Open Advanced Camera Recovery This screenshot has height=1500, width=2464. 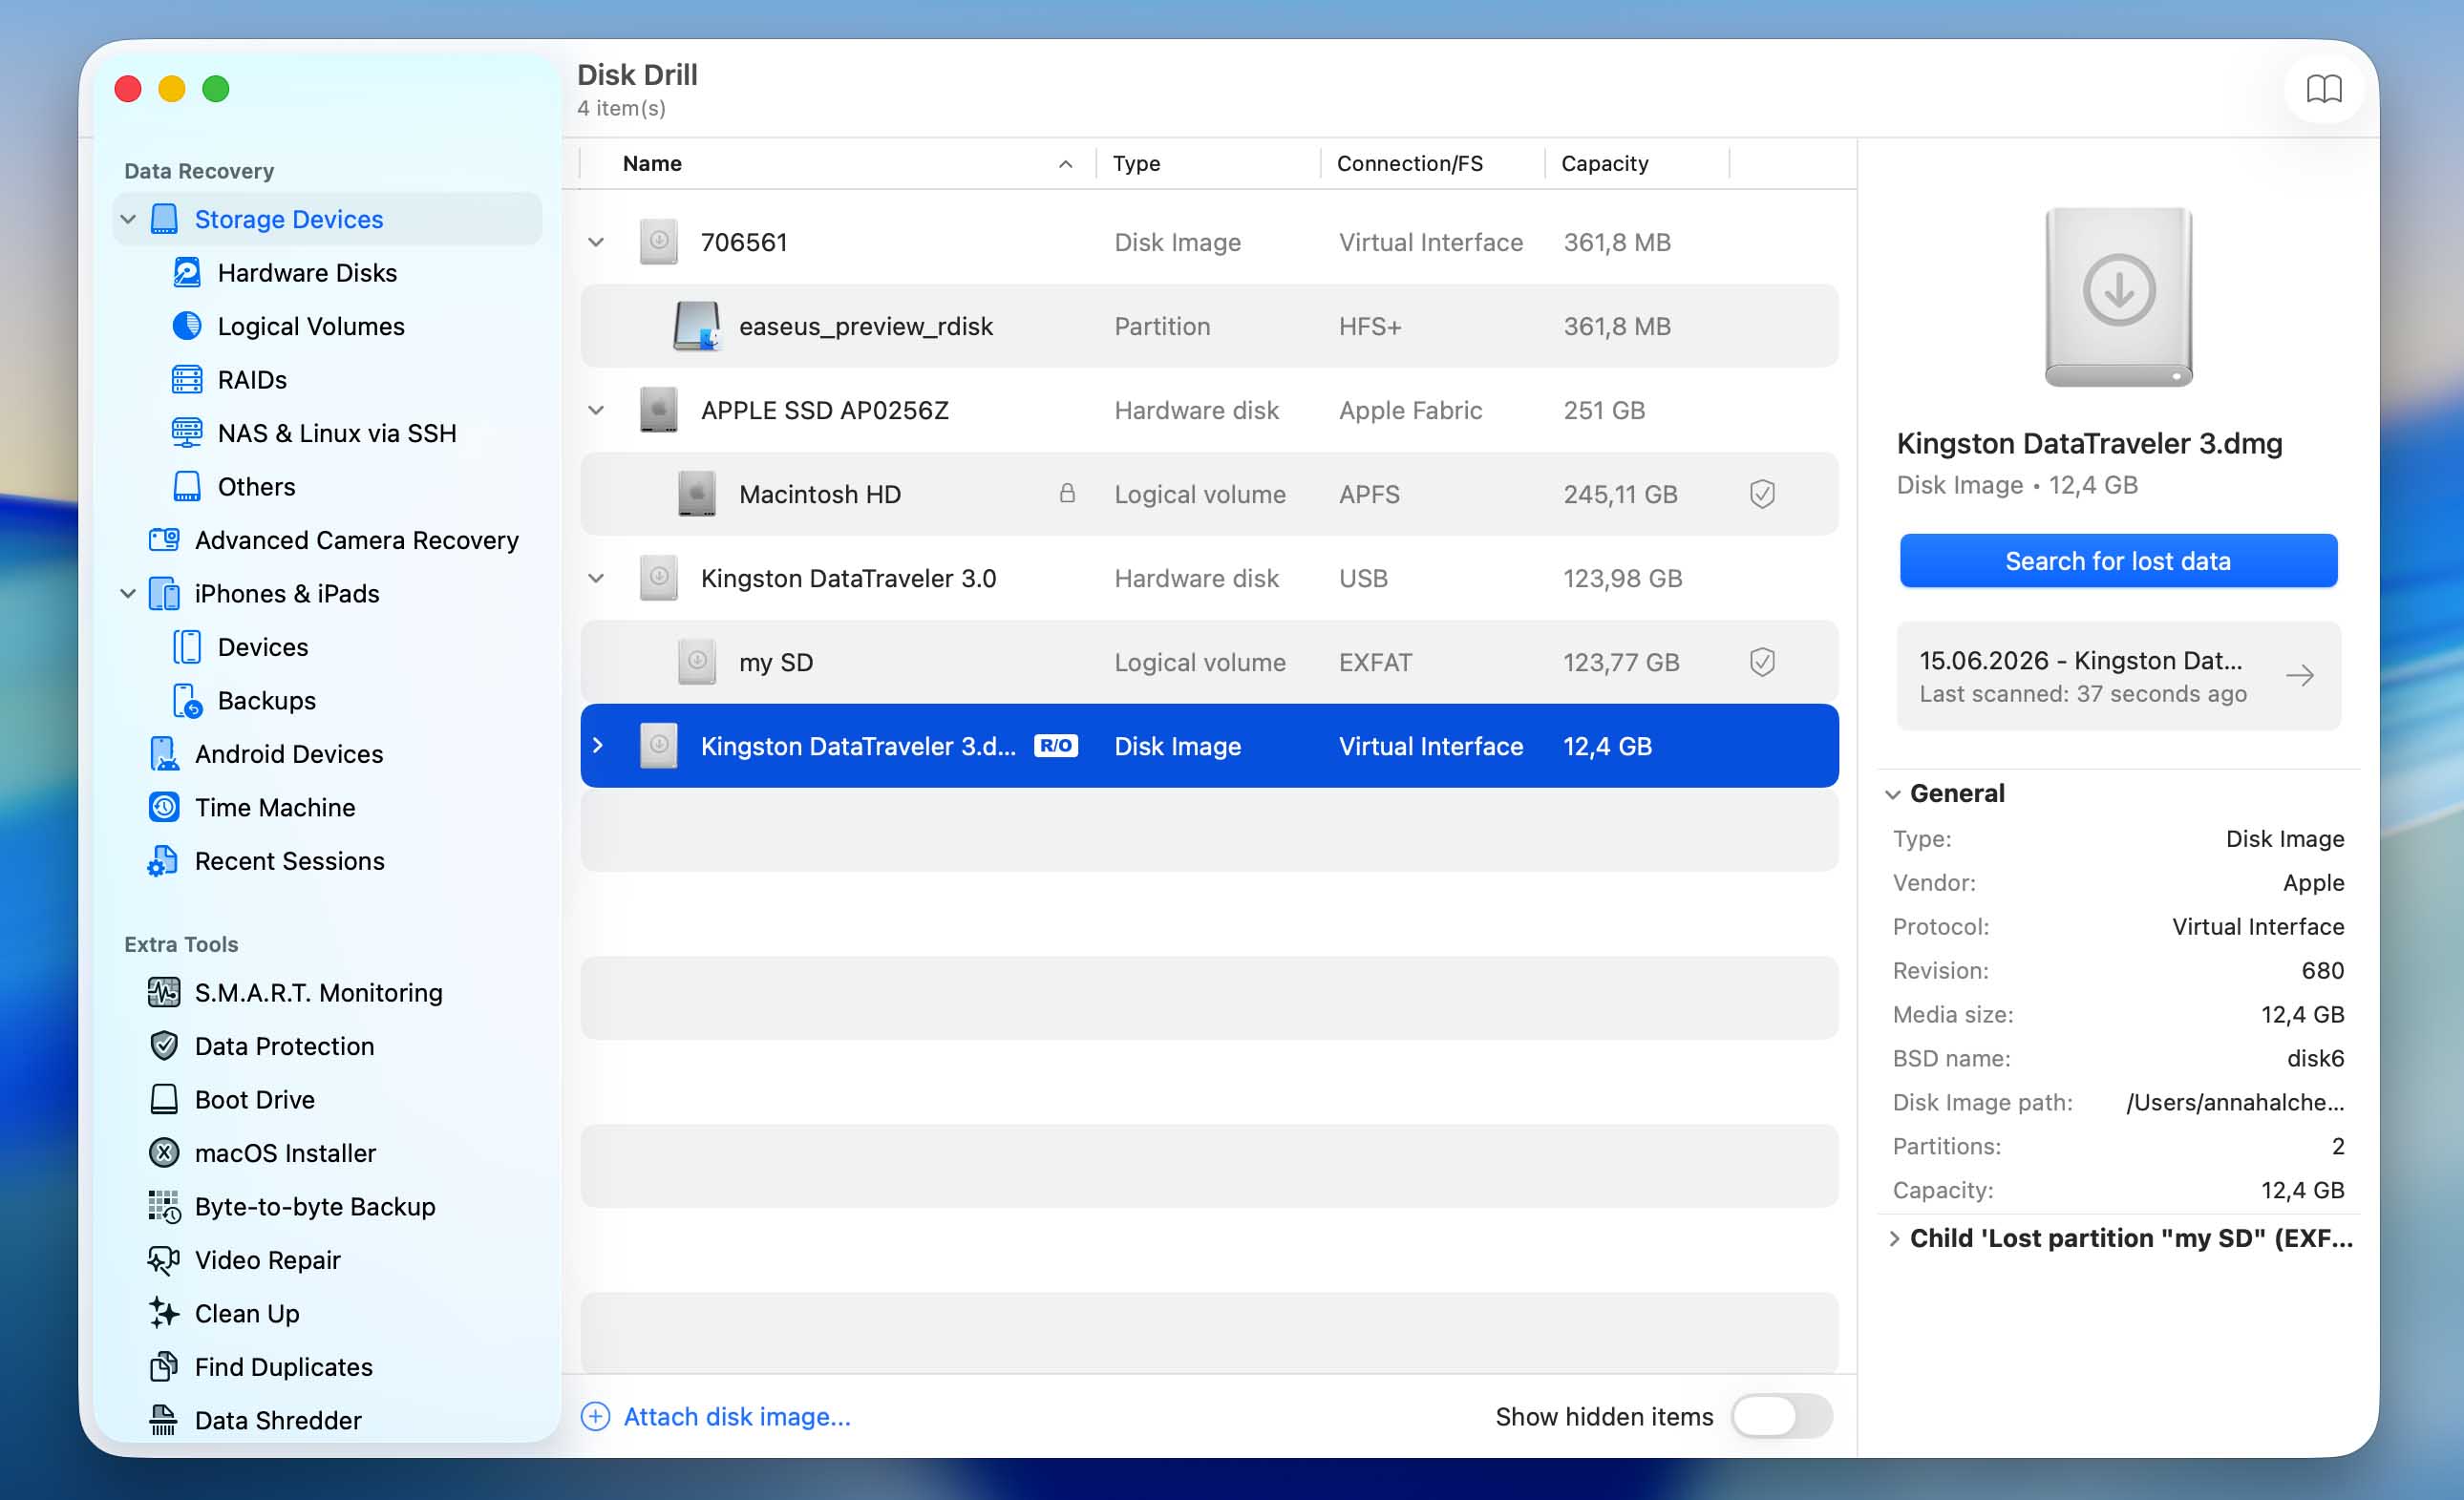[x=357, y=540]
